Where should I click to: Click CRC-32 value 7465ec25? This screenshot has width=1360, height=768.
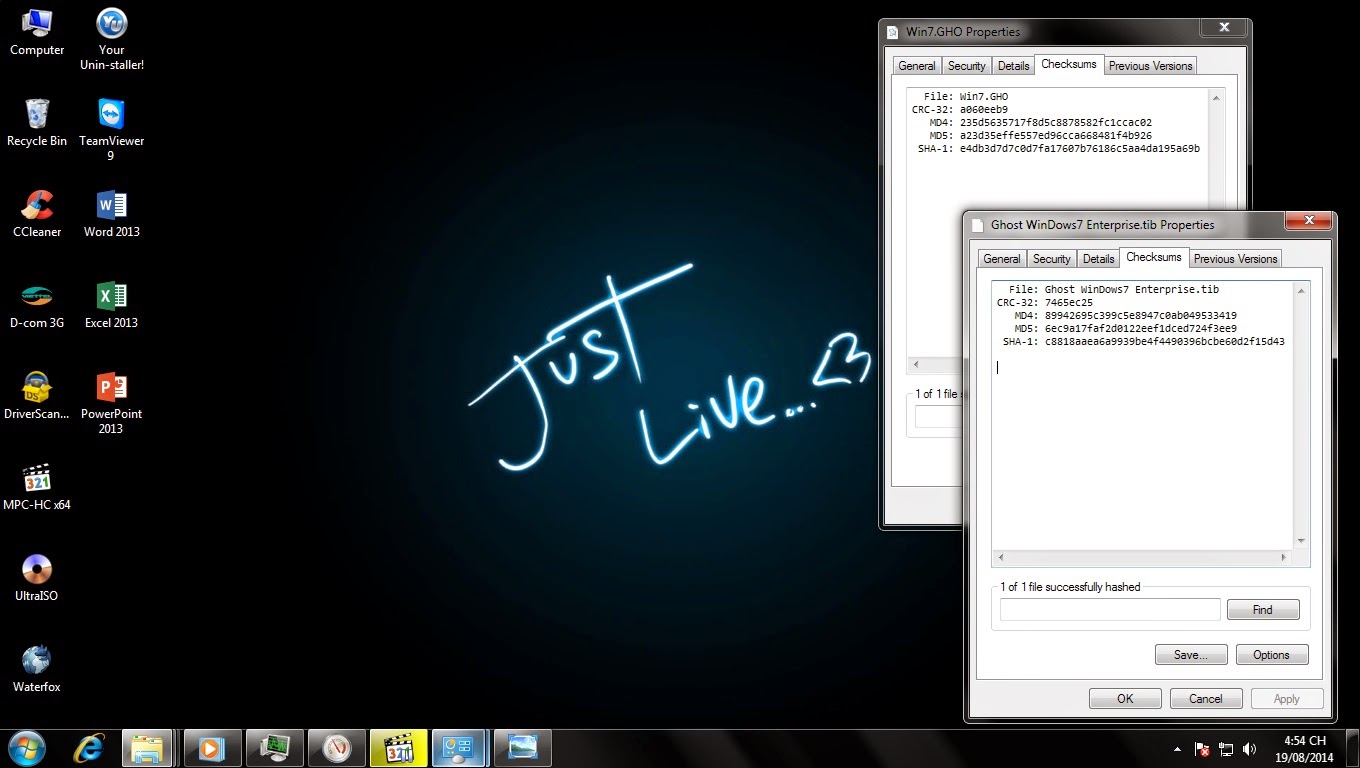click(x=1069, y=303)
